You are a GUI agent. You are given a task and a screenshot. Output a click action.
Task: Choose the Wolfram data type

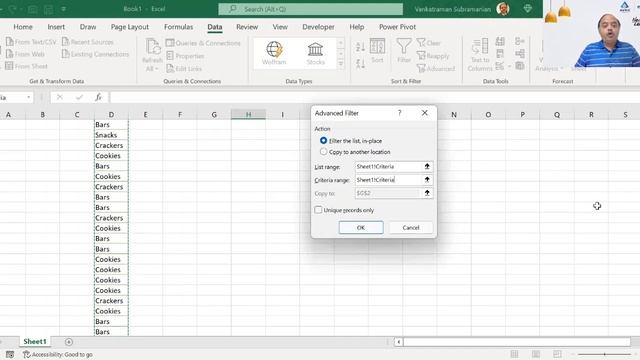click(x=274, y=53)
